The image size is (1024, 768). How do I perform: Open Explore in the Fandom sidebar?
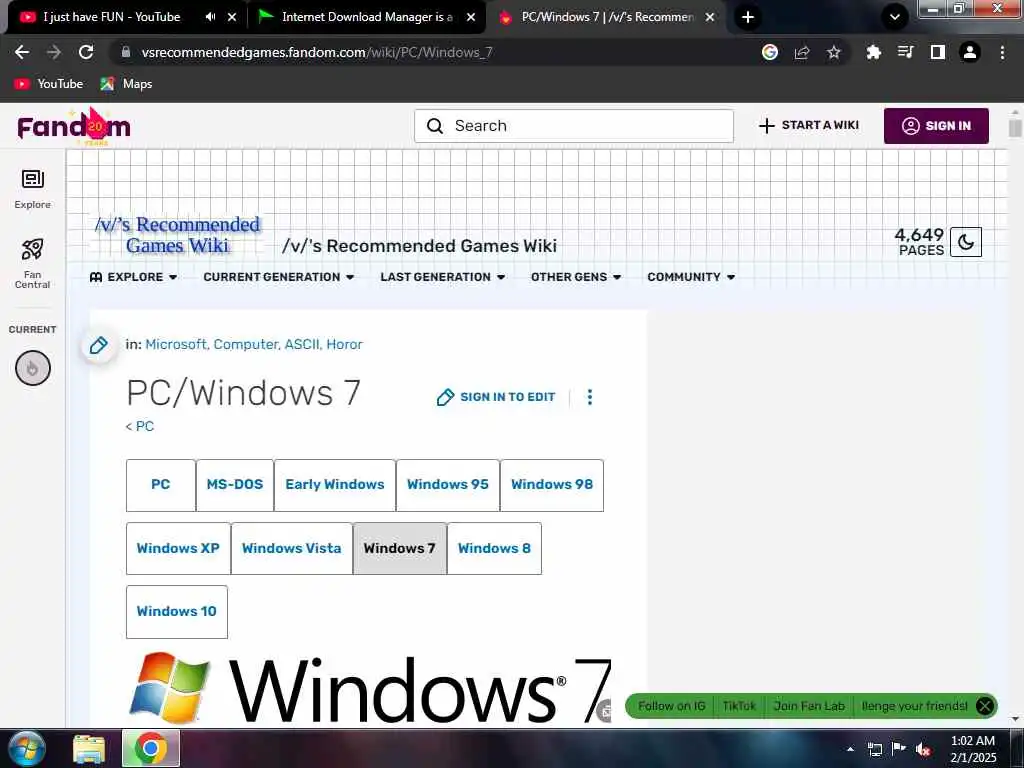(x=33, y=189)
